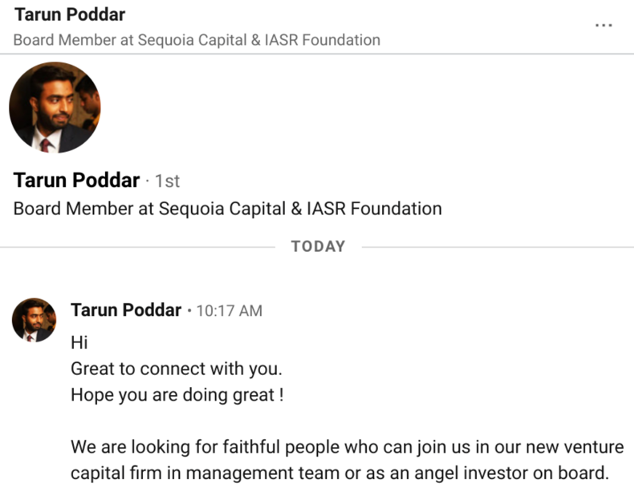Click Tarun Poddar's large profile photo
The image size is (634, 494).
(x=54, y=108)
